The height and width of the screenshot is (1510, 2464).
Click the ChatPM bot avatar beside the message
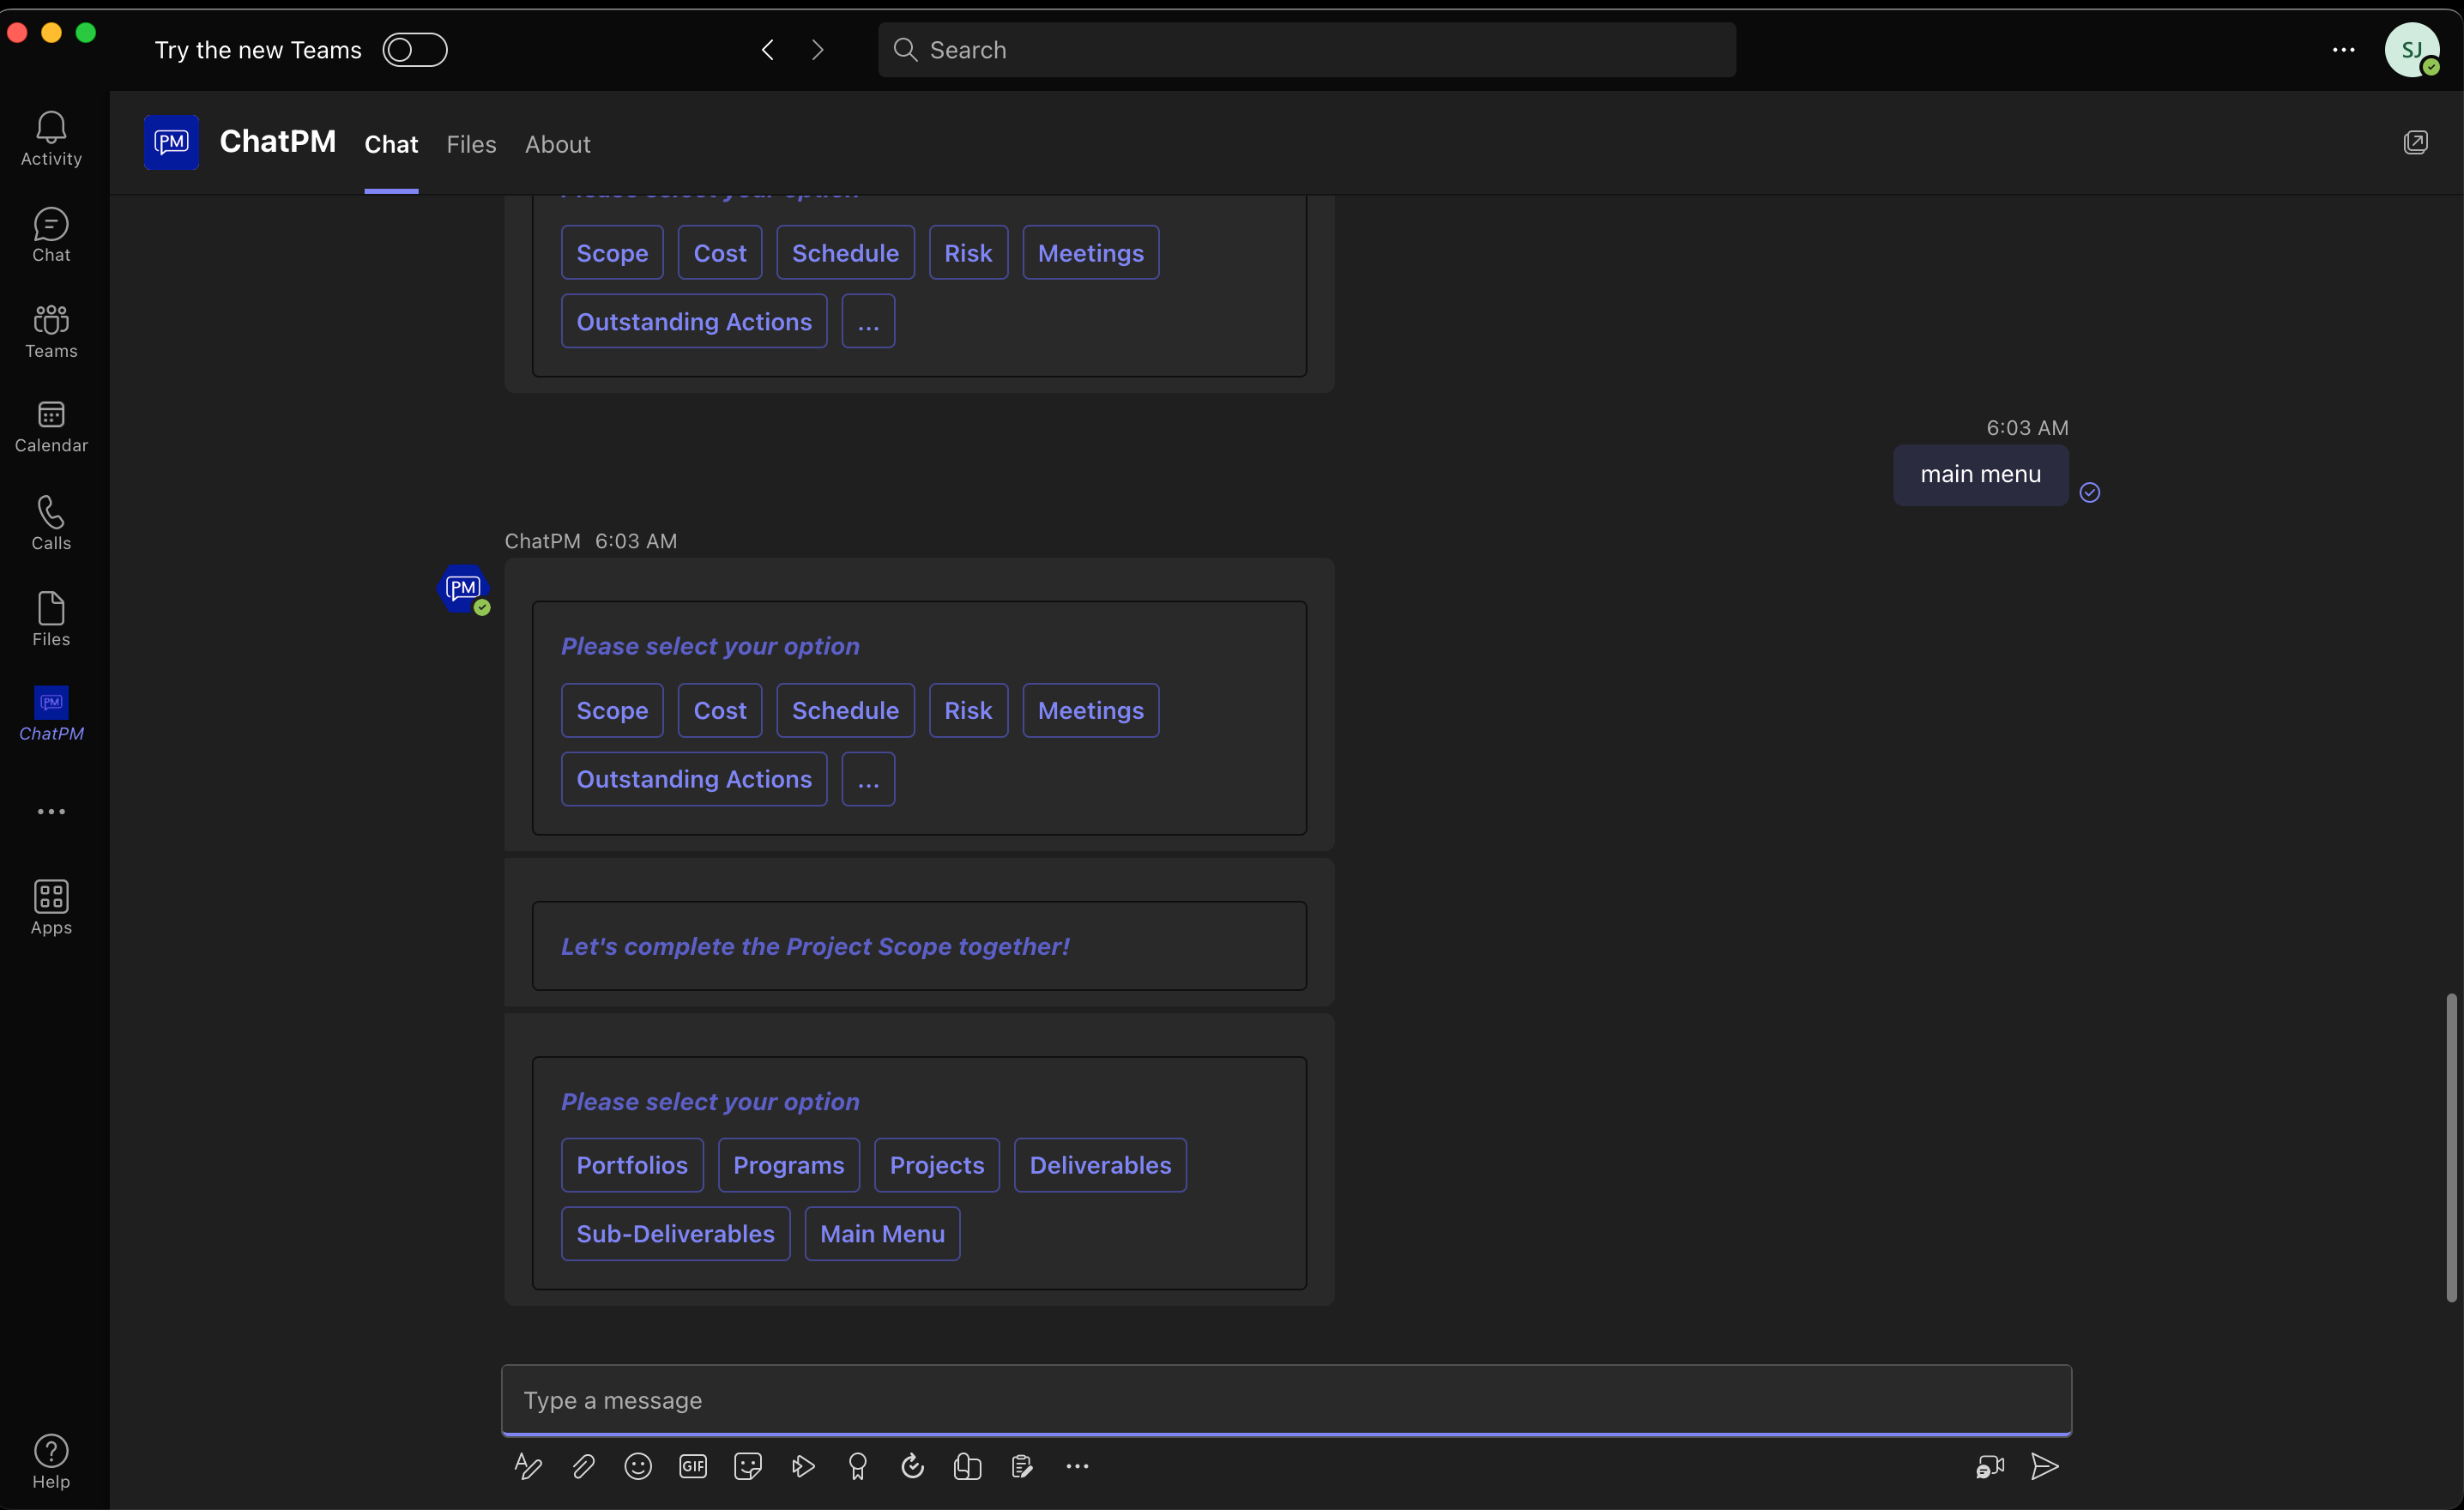point(463,588)
